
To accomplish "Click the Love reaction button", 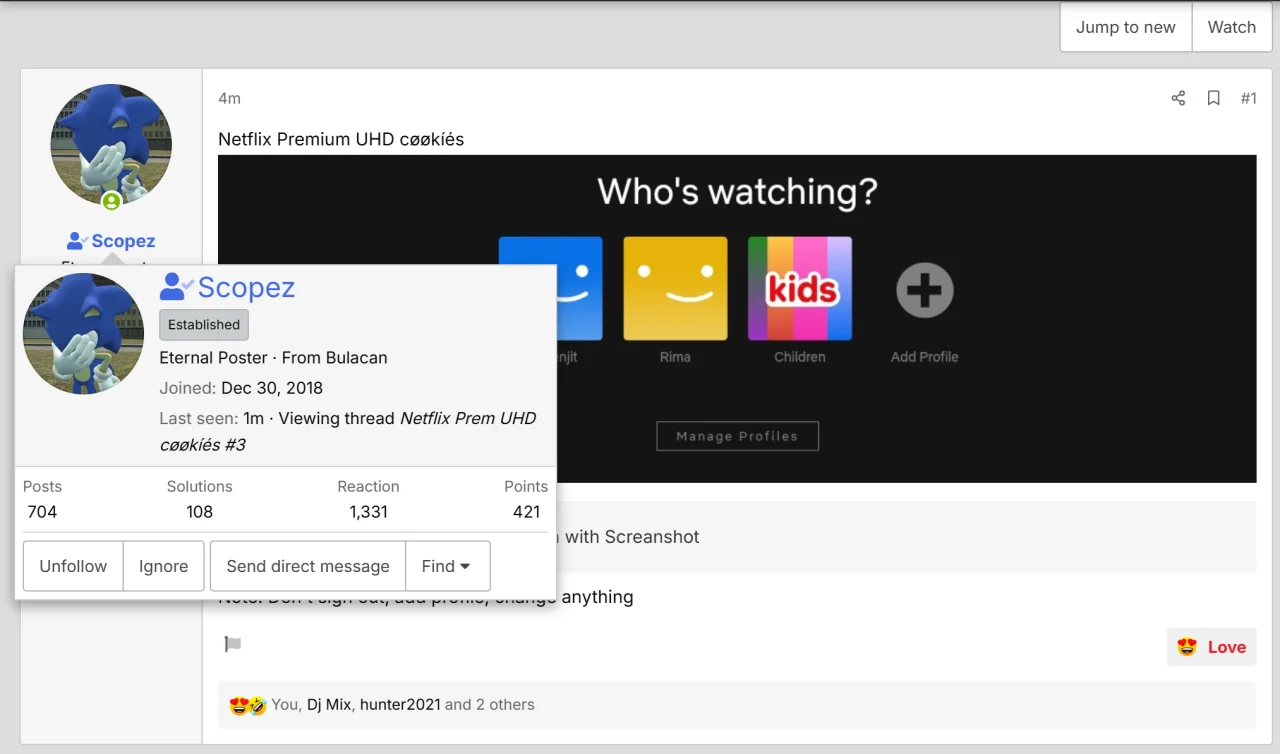I will 1211,647.
